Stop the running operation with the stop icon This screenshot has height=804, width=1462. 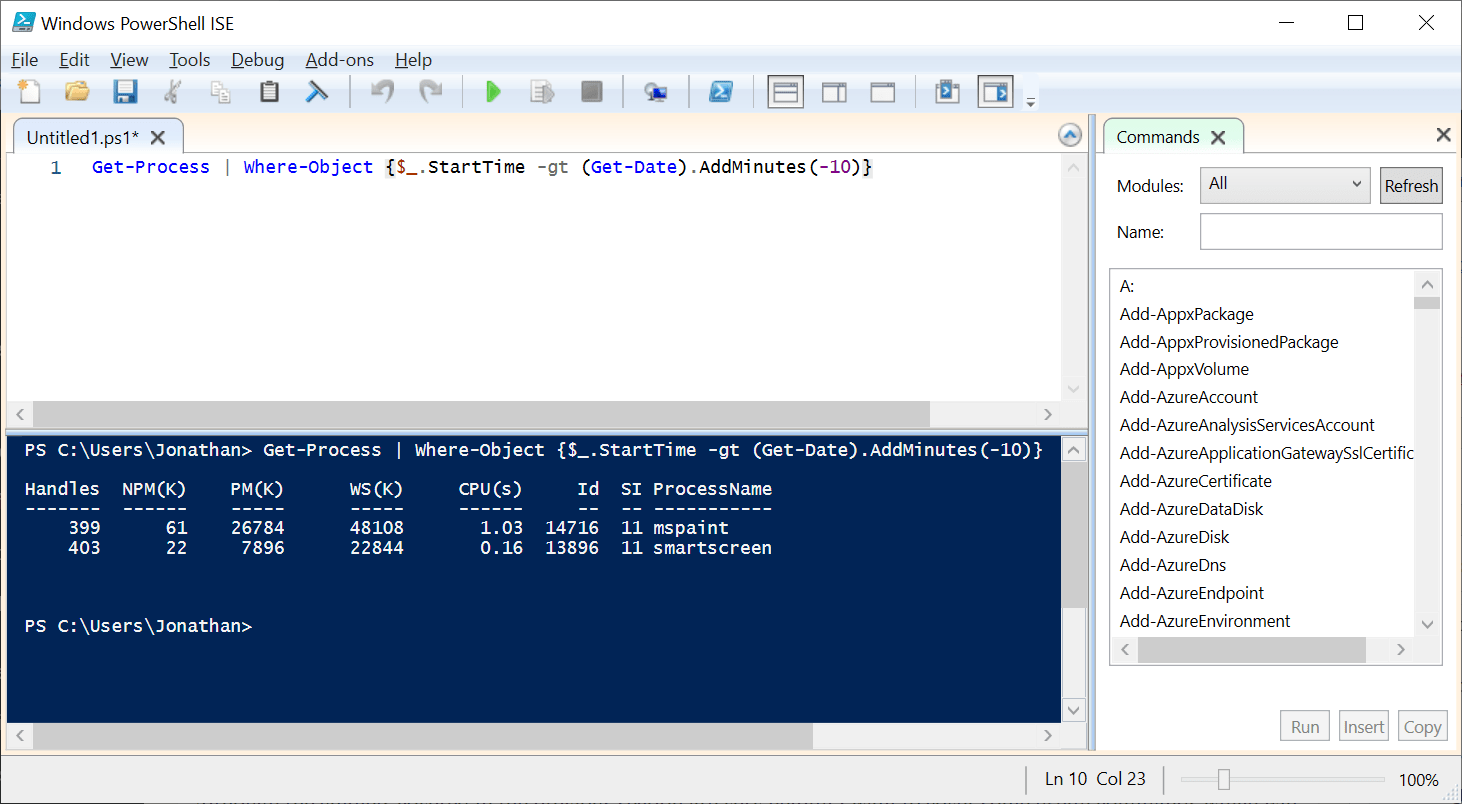pyautogui.click(x=592, y=92)
